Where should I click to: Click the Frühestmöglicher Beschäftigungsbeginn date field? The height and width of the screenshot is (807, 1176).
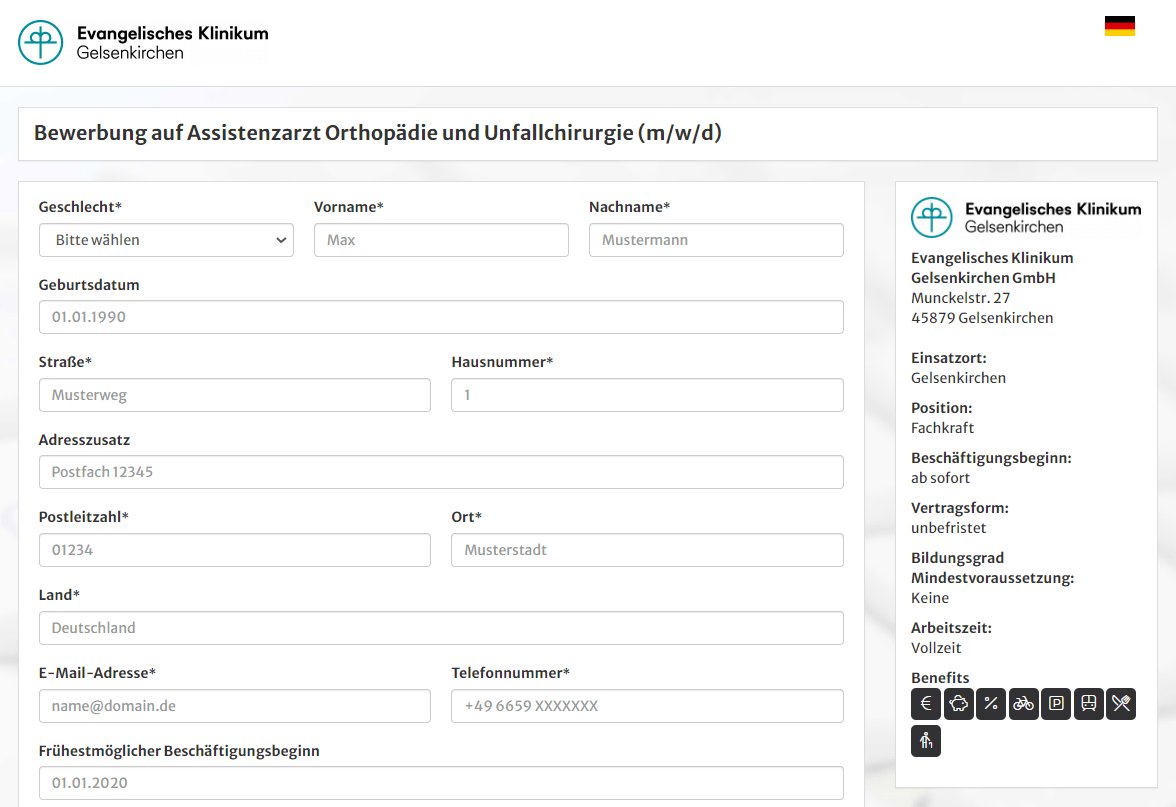[x=441, y=783]
